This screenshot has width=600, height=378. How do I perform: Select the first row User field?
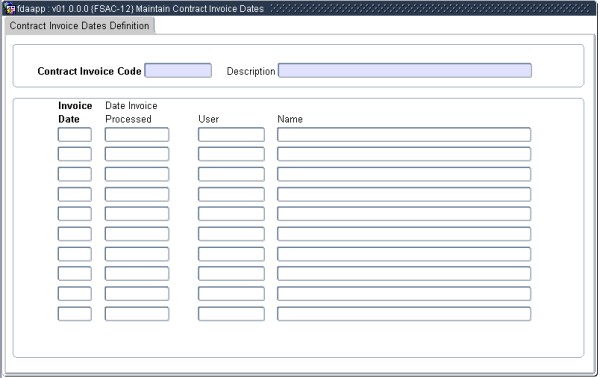pyautogui.click(x=231, y=135)
